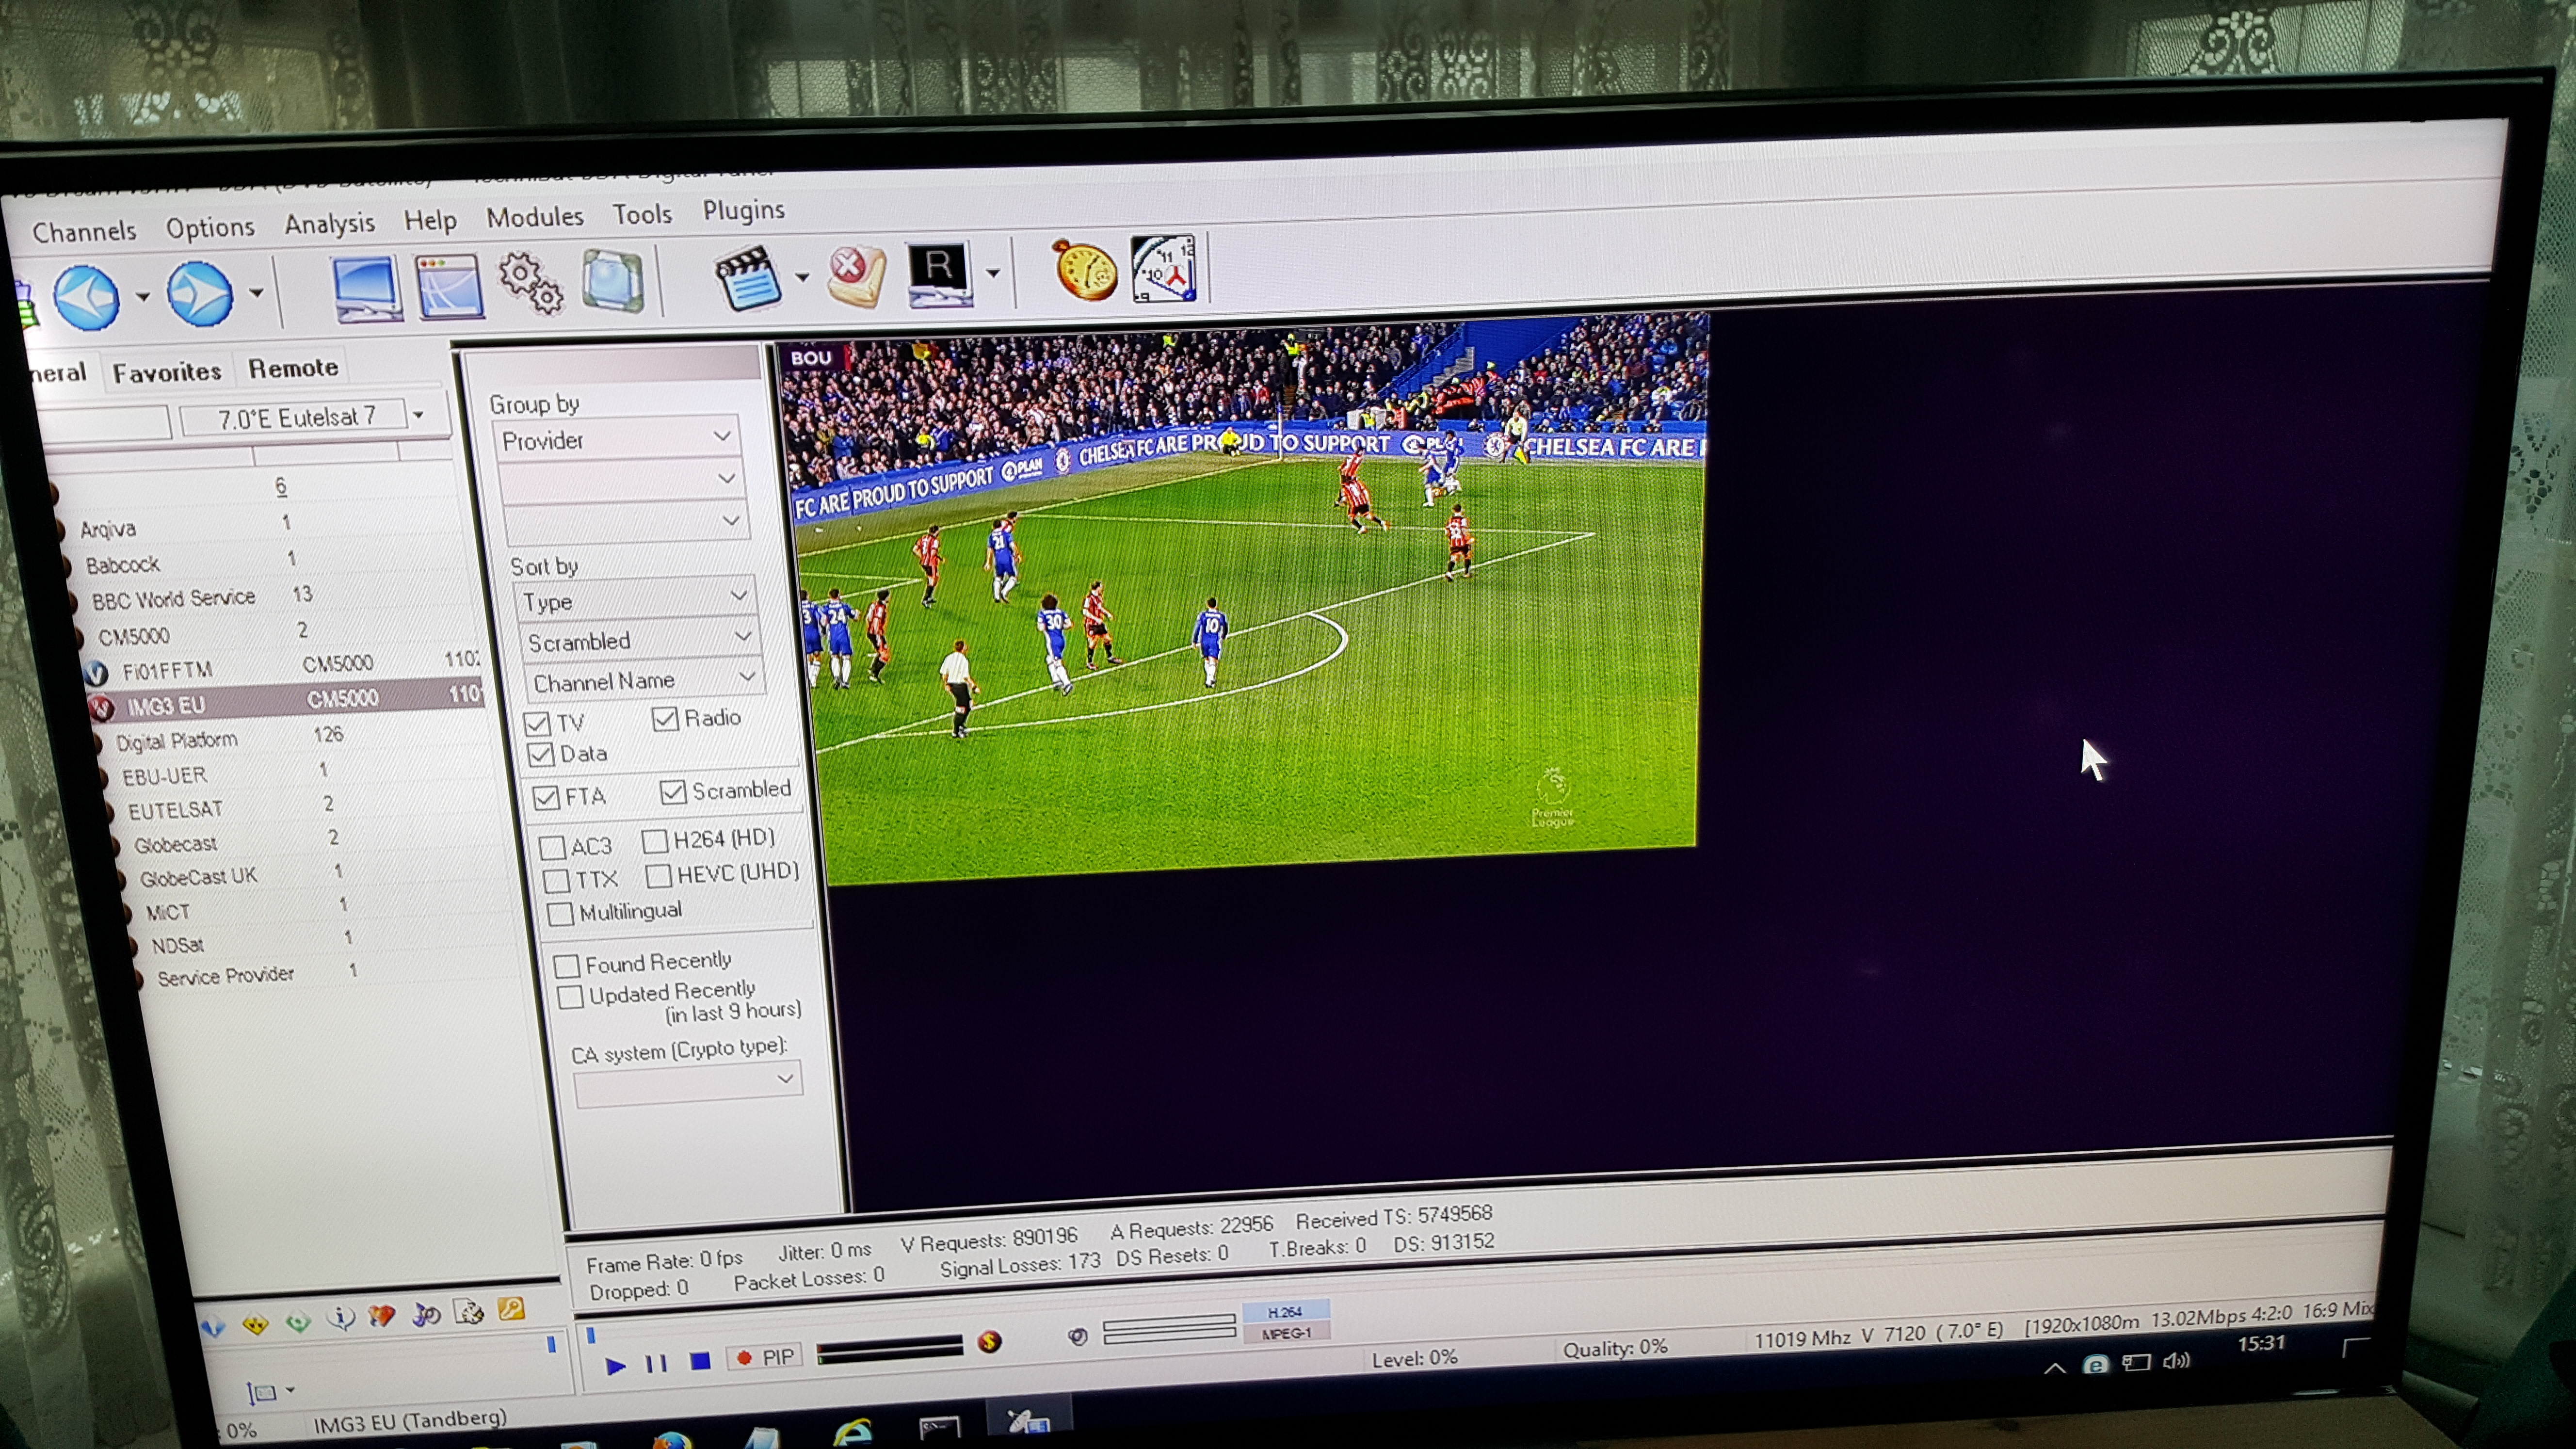
Task: Click the green diamond icon in bottom strip
Action: click(298, 1322)
